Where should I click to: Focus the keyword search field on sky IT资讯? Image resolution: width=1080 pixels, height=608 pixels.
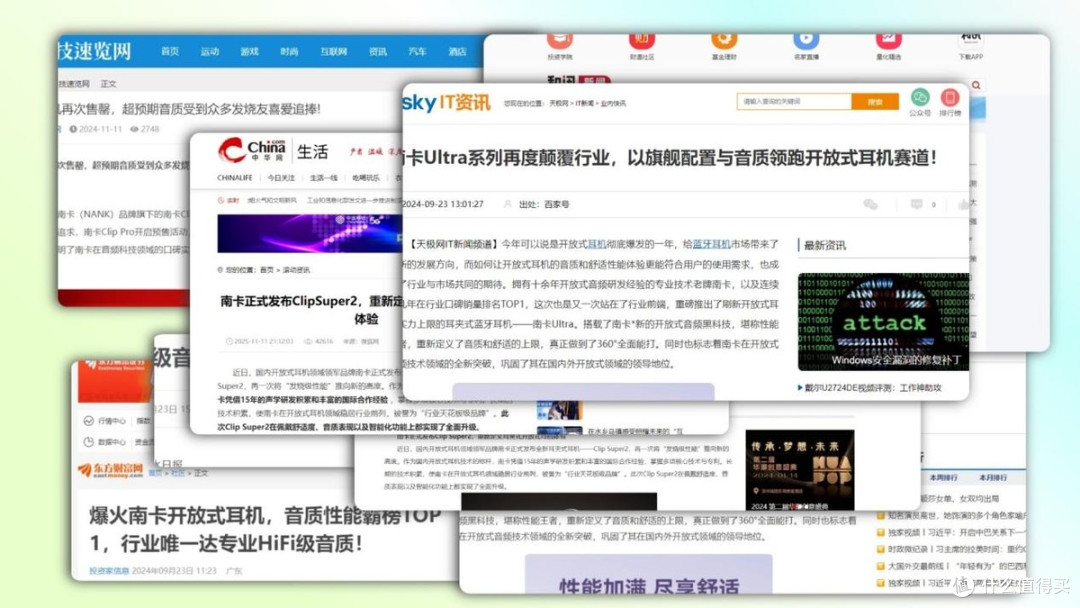pyautogui.click(x=793, y=101)
